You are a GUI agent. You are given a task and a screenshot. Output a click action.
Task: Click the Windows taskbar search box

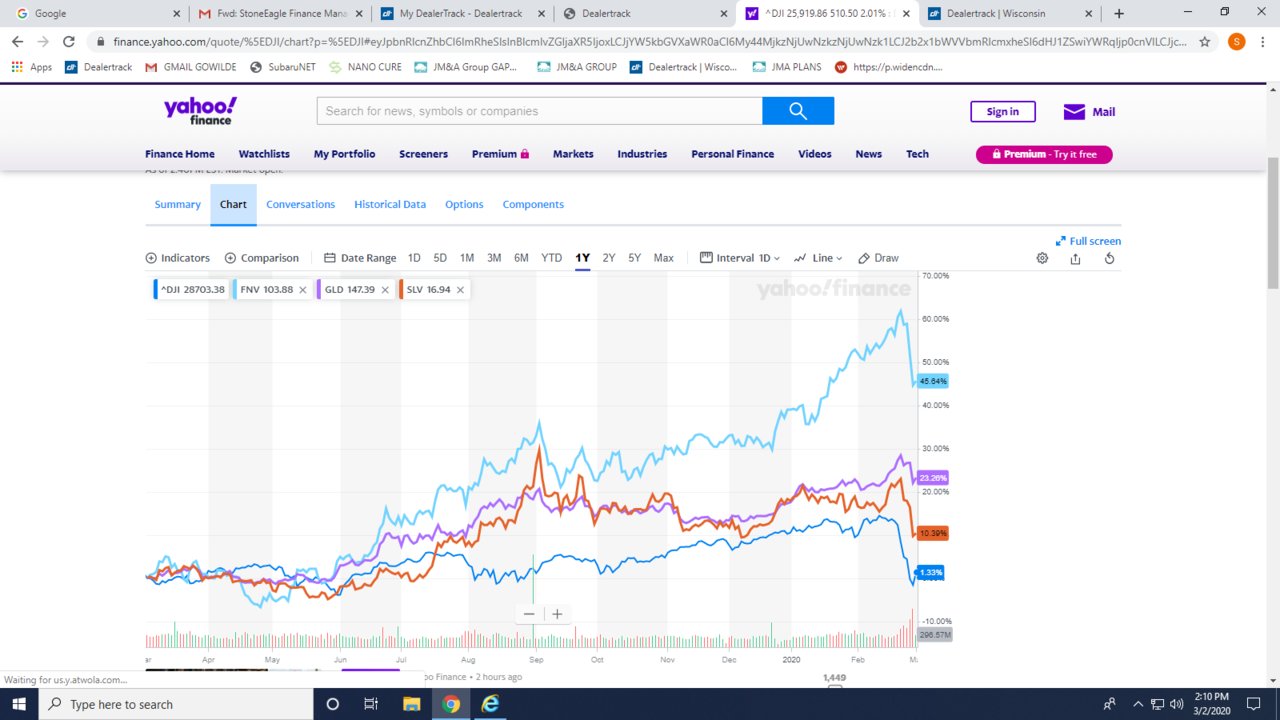(178, 704)
